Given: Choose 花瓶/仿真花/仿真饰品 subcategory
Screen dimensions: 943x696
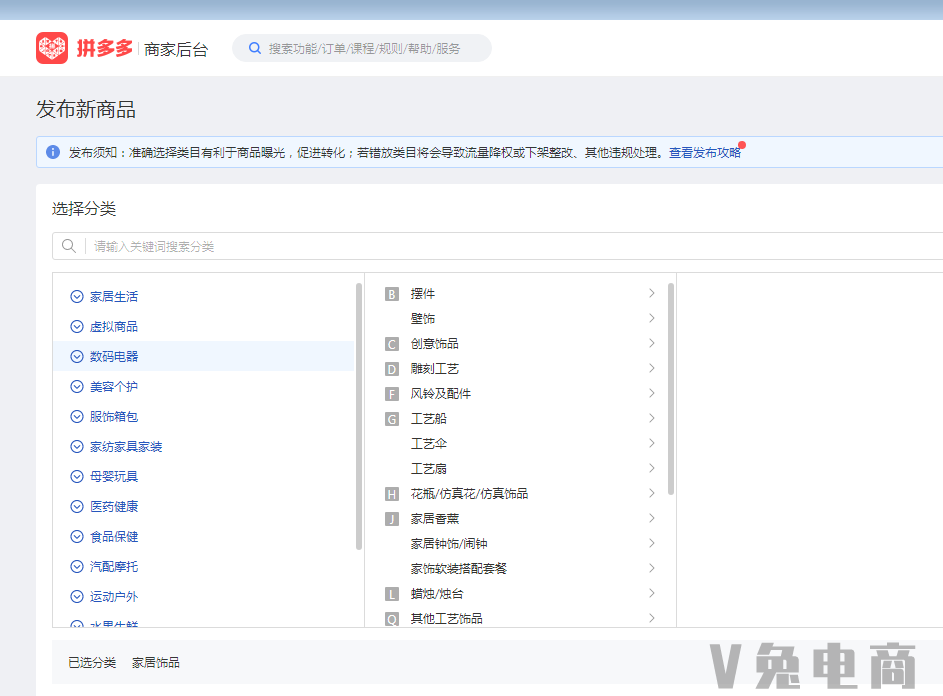Looking at the screenshot, I should coord(469,494).
